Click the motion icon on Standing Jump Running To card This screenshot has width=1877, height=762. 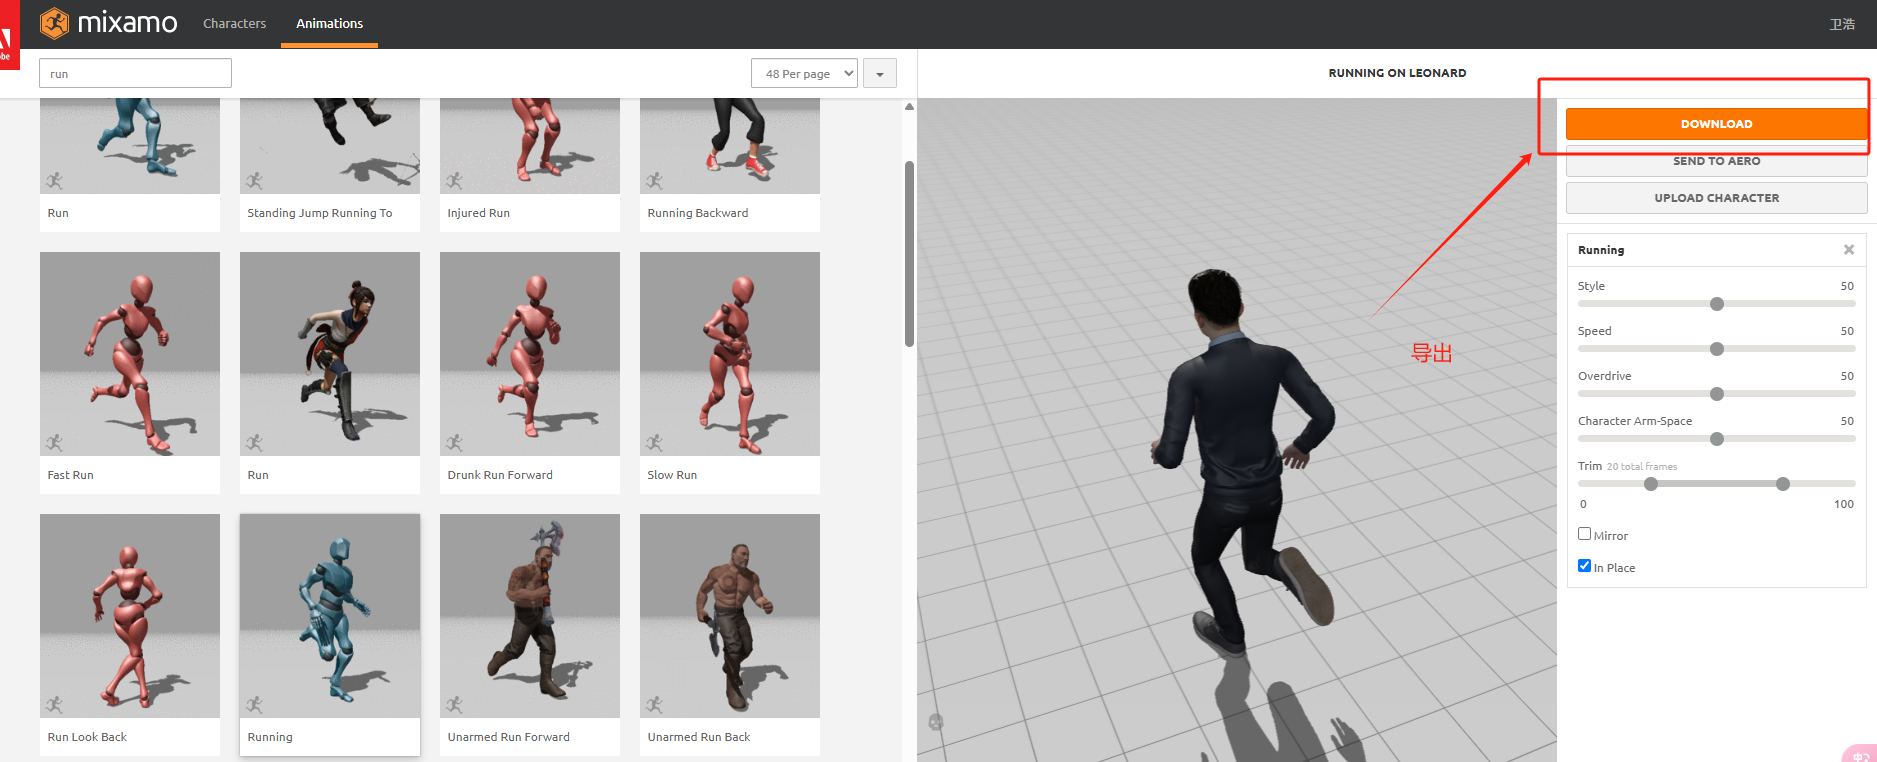pos(254,181)
